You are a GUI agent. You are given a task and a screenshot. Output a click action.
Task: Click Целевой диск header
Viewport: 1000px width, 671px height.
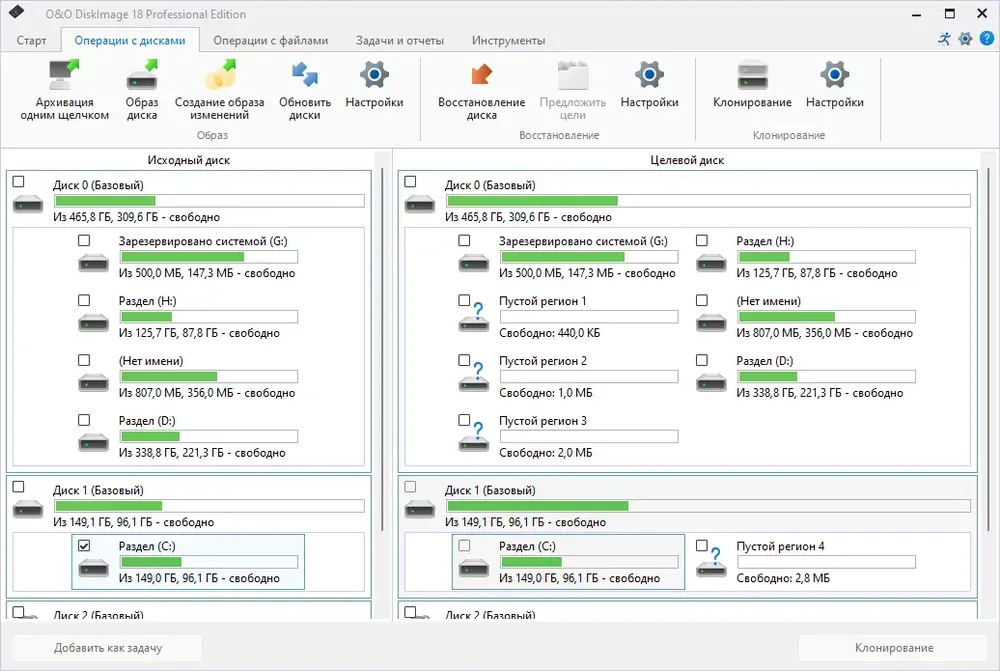point(688,160)
